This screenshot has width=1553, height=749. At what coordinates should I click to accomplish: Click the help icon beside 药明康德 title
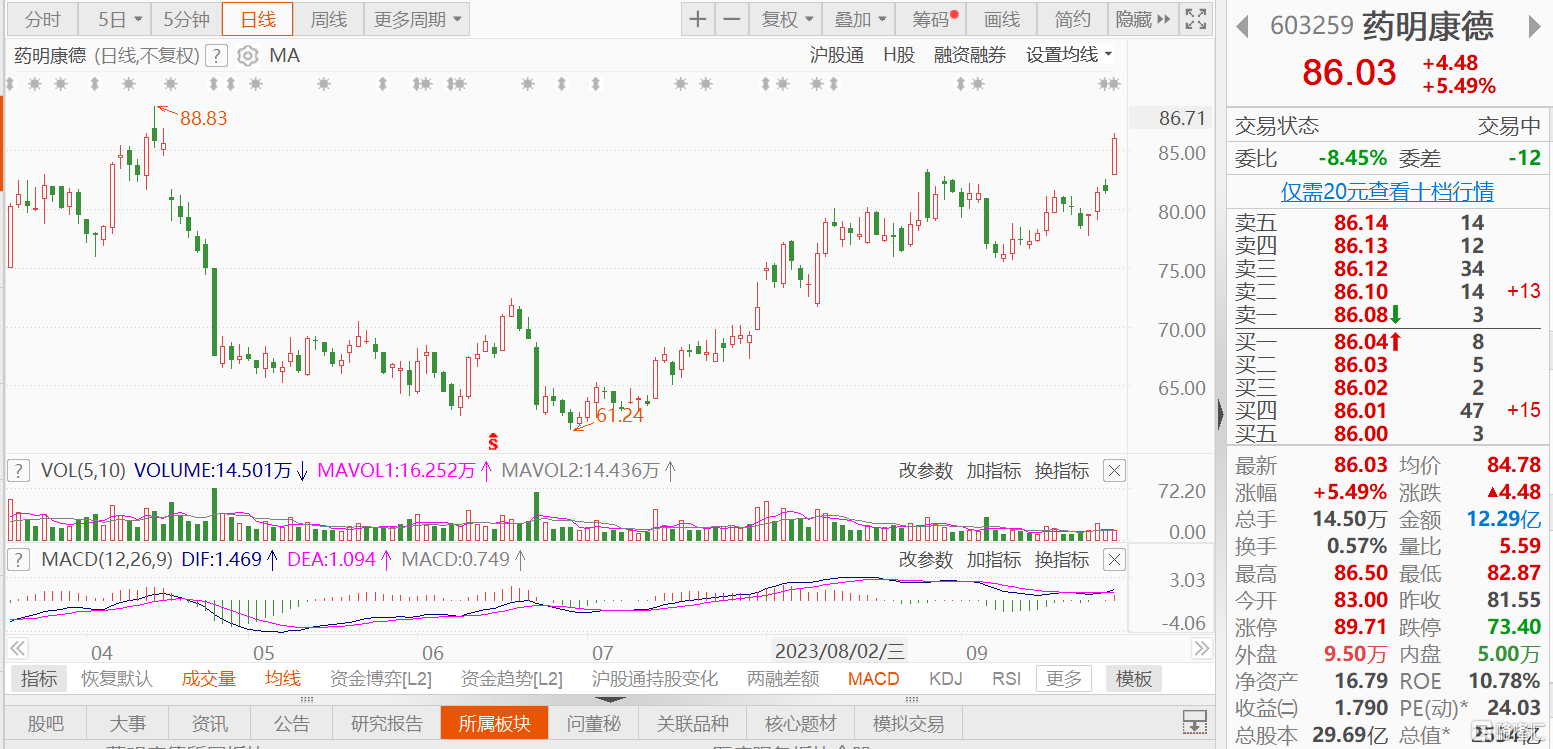coord(217,56)
